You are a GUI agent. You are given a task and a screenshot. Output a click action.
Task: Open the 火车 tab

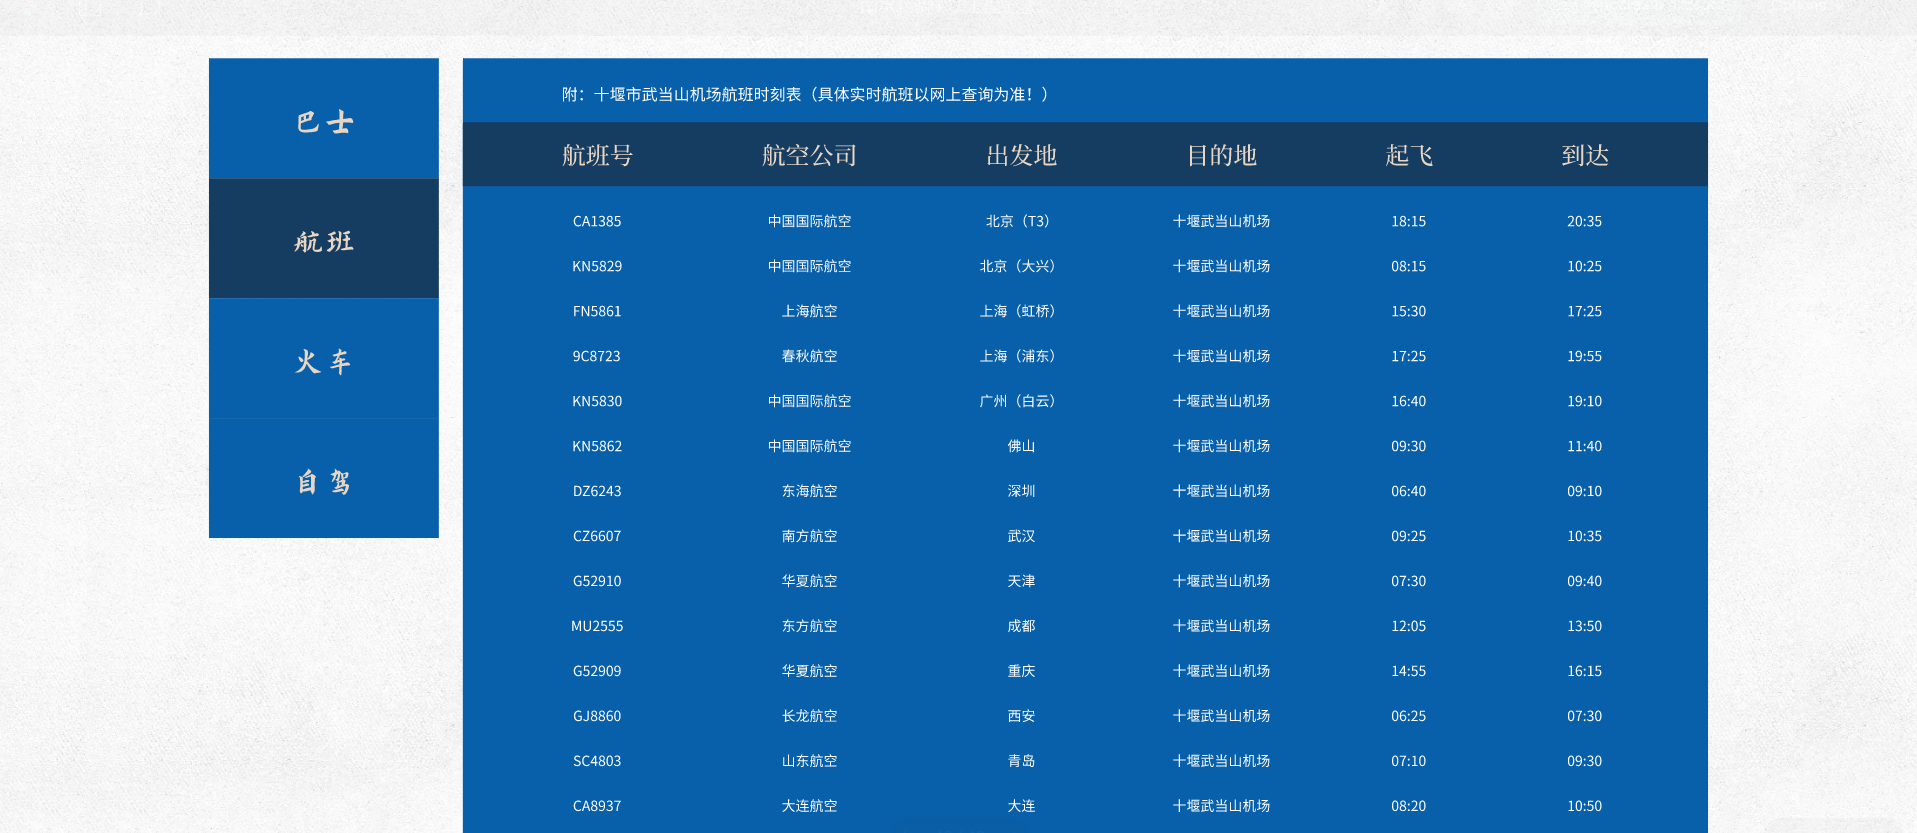[324, 361]
